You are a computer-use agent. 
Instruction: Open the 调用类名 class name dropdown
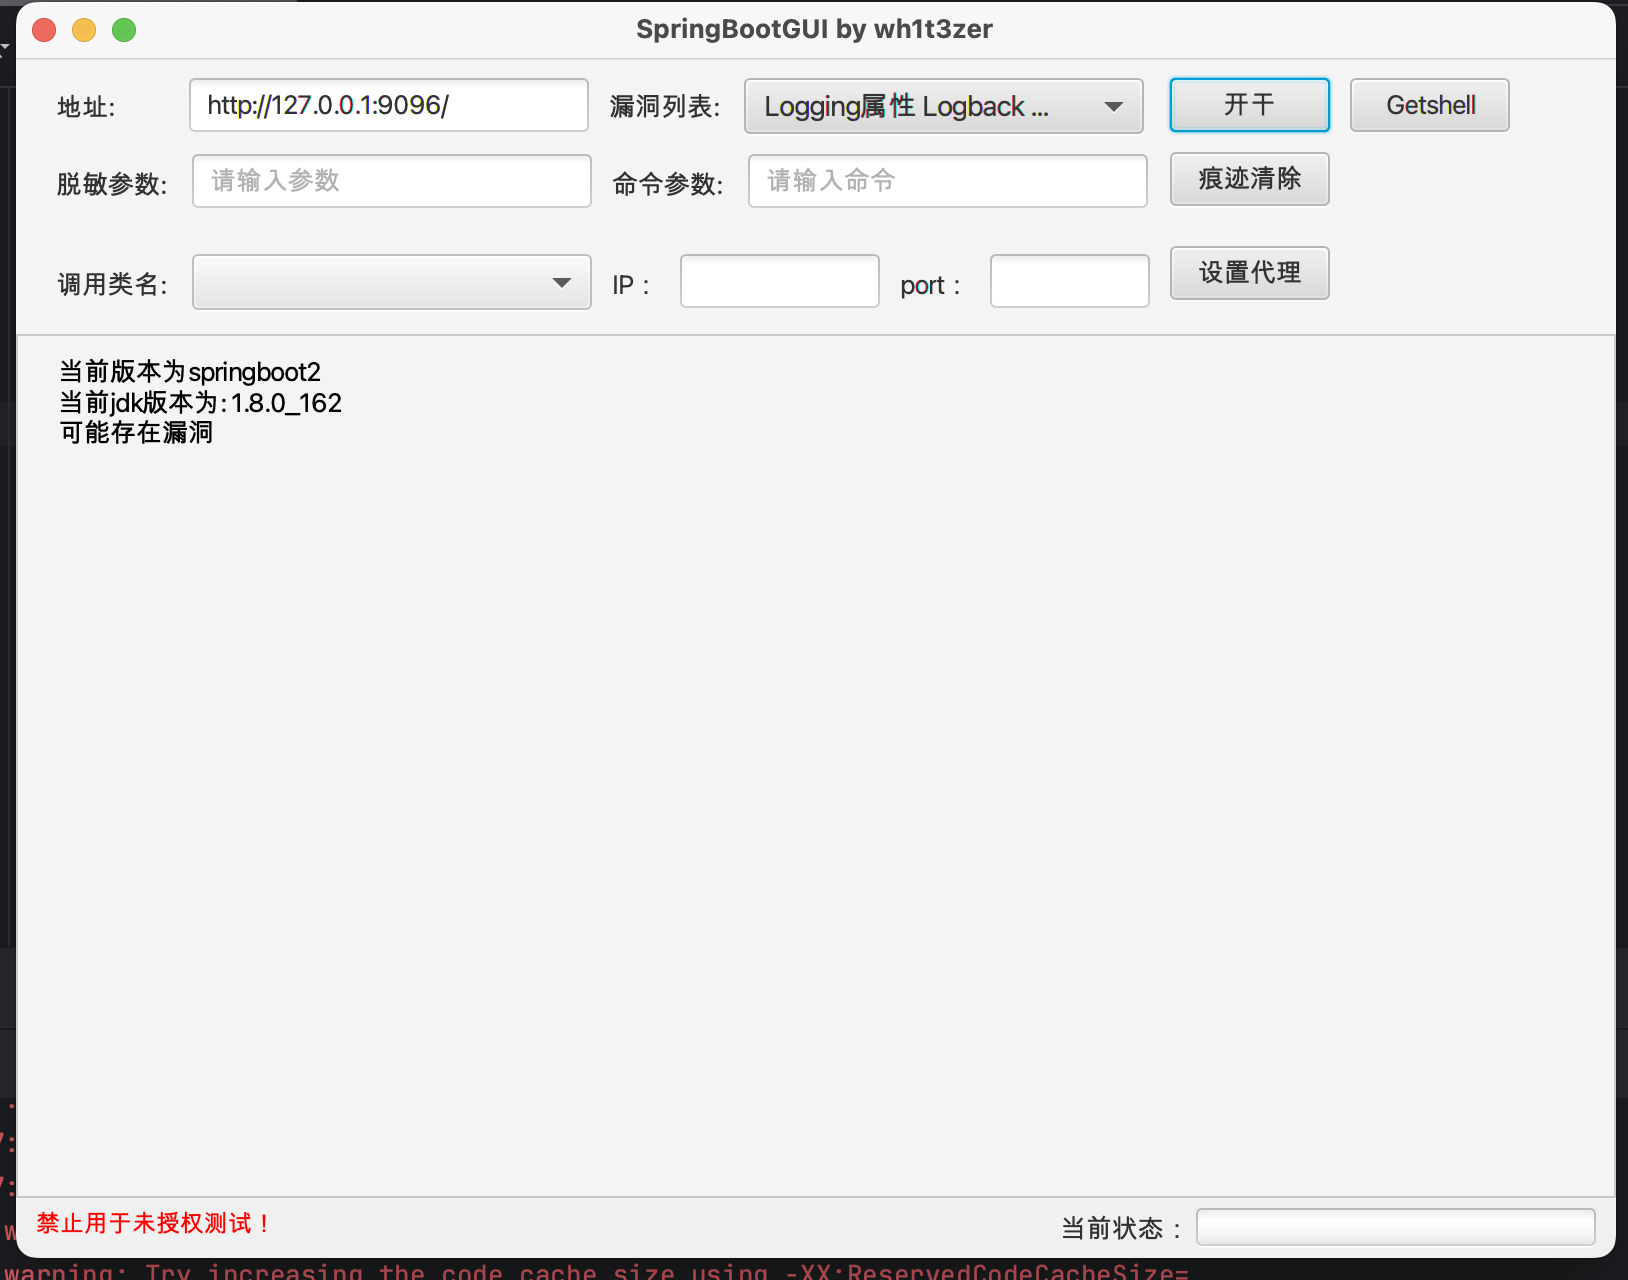click(392, 282)
